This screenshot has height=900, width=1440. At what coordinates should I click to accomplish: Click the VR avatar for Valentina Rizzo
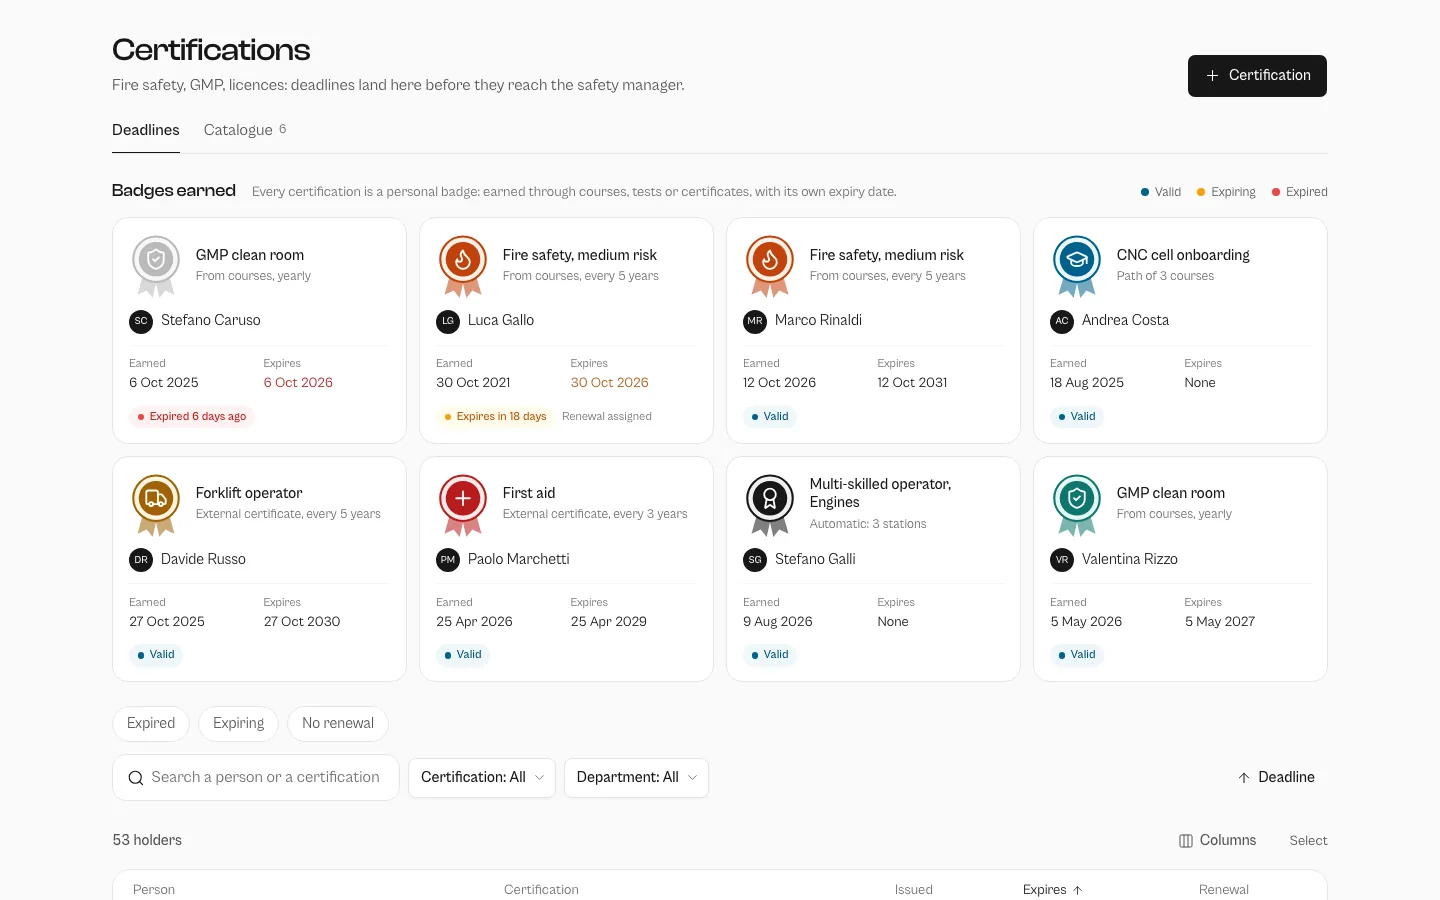tap(1062, 560)
